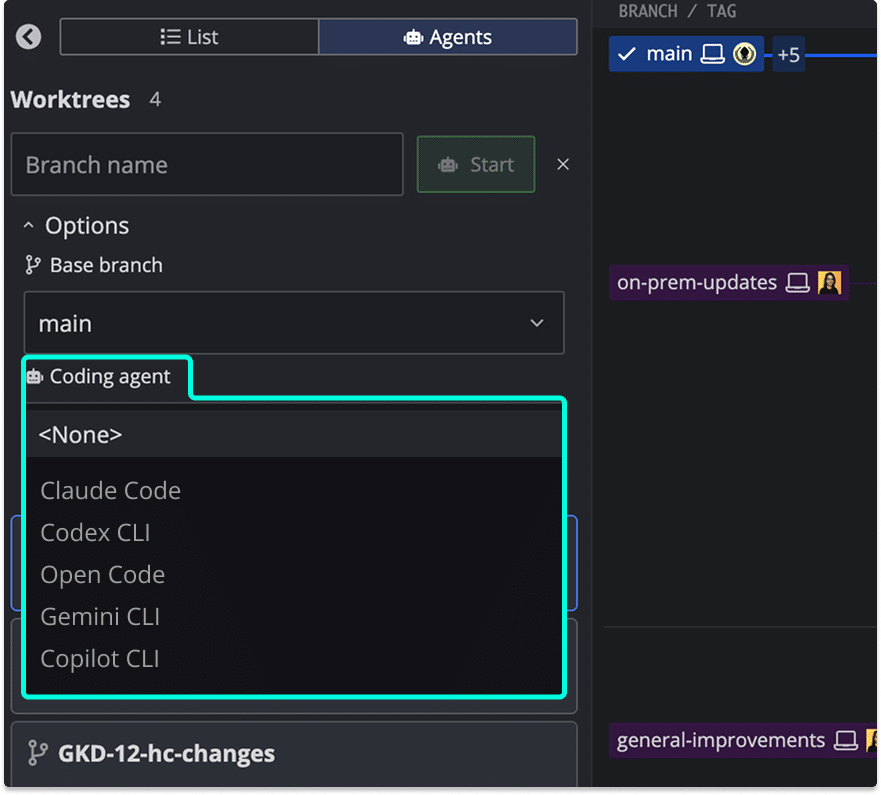This screenshot has height=795, width=881.
Task: Switch to the Agents tab
Action: tap(447, 36)
